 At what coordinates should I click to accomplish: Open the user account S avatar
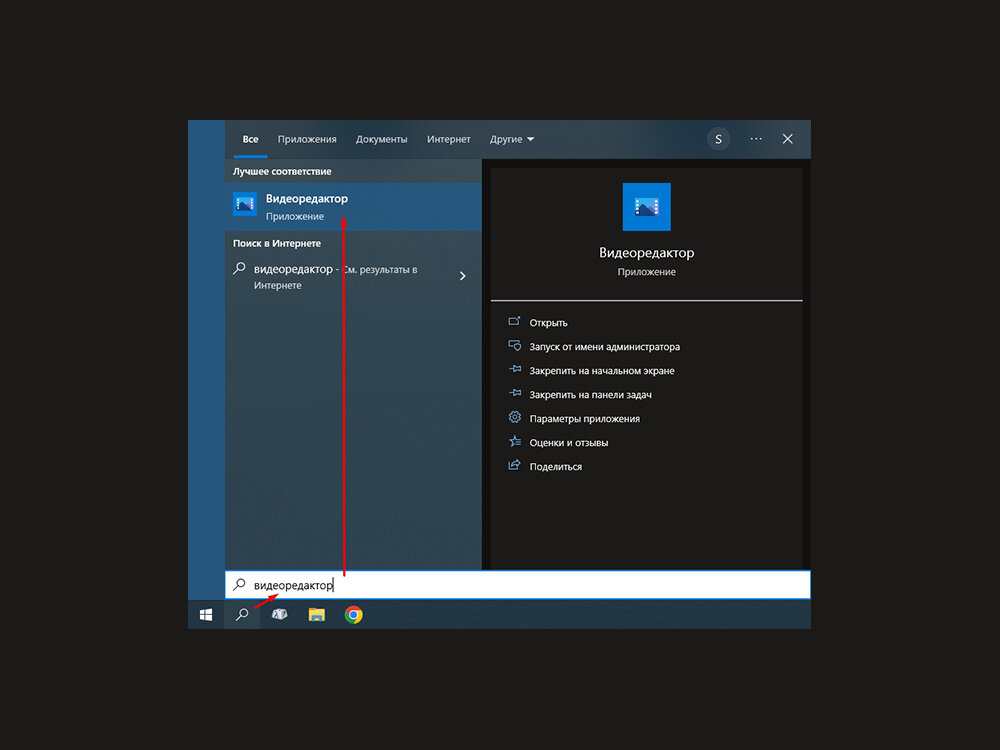pos(718,139)
